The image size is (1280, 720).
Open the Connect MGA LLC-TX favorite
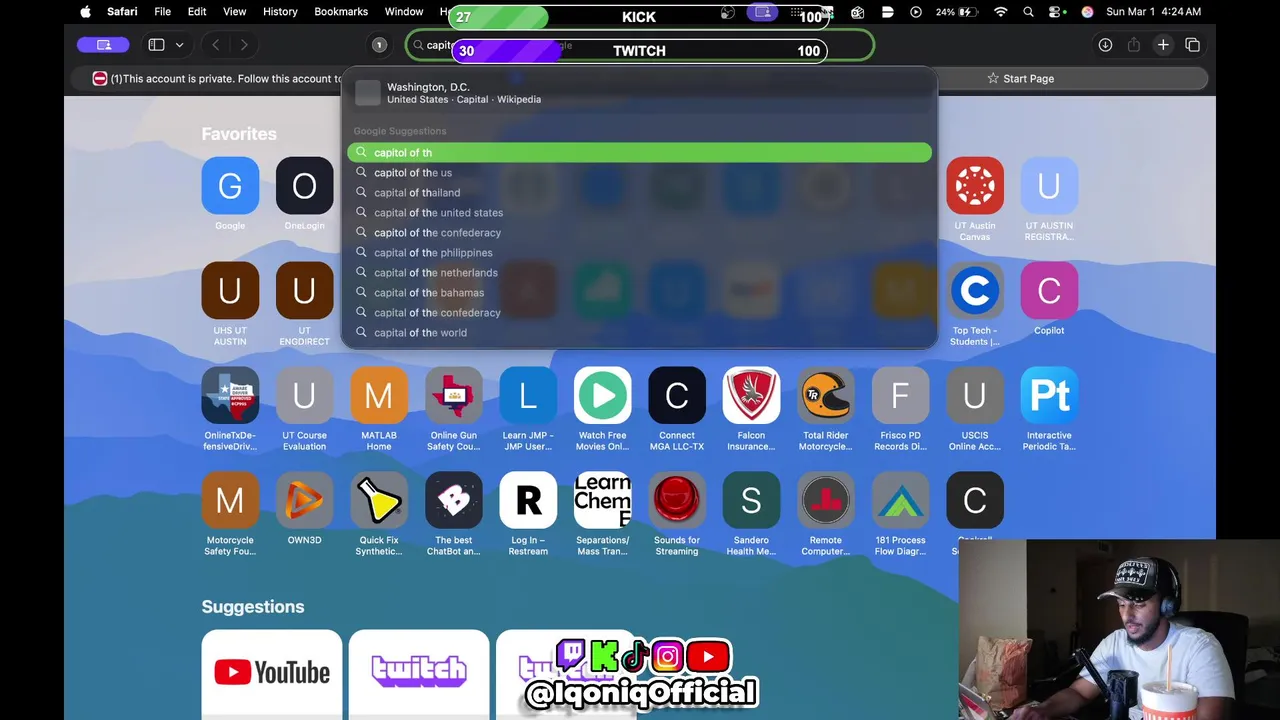(x=677, y=396)
